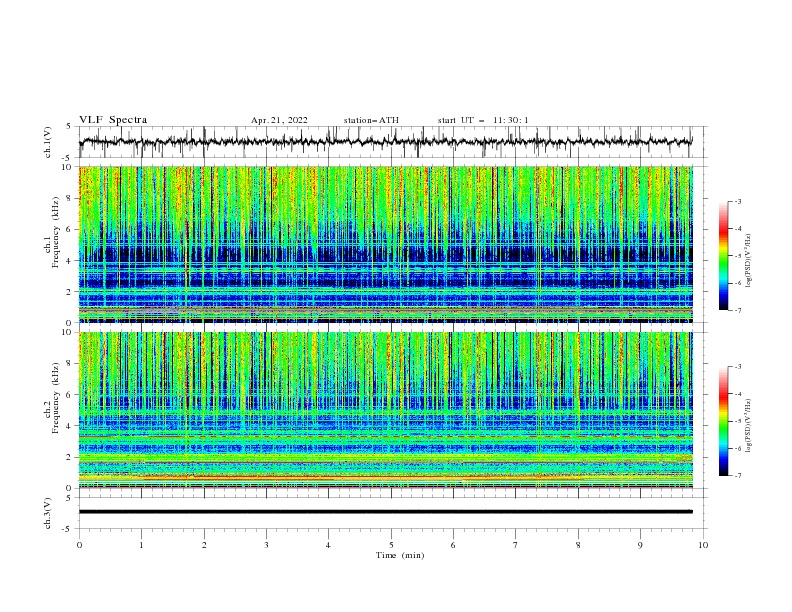The image size is (792, 612).
Task: Click the ch.2 "Frequency (kHz)" axis label
Action: tap(56, 397)
